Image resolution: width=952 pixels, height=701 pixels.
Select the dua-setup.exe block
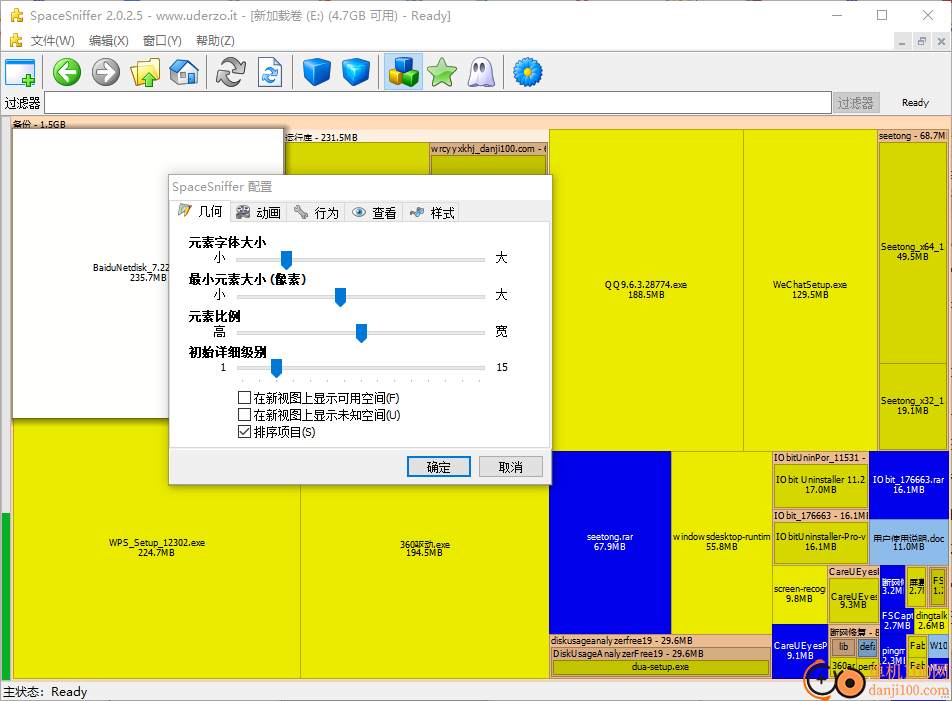pos(661,667)
